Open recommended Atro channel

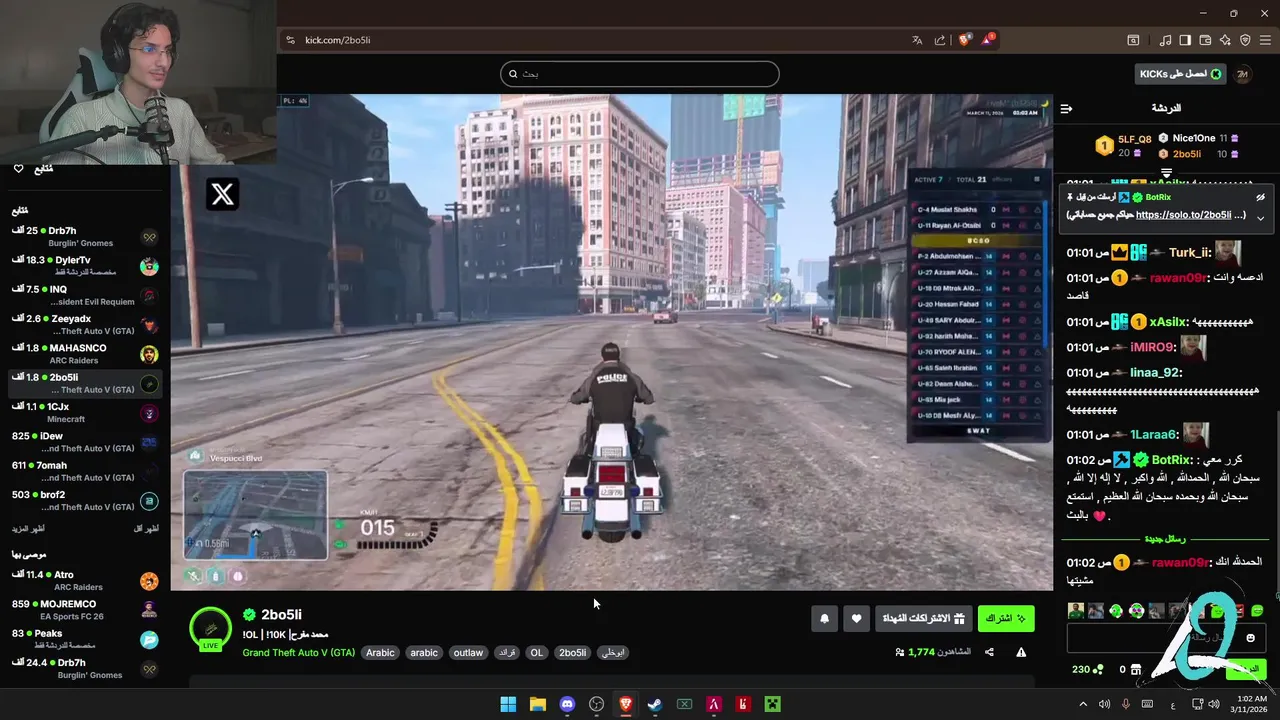pos(85,581)
